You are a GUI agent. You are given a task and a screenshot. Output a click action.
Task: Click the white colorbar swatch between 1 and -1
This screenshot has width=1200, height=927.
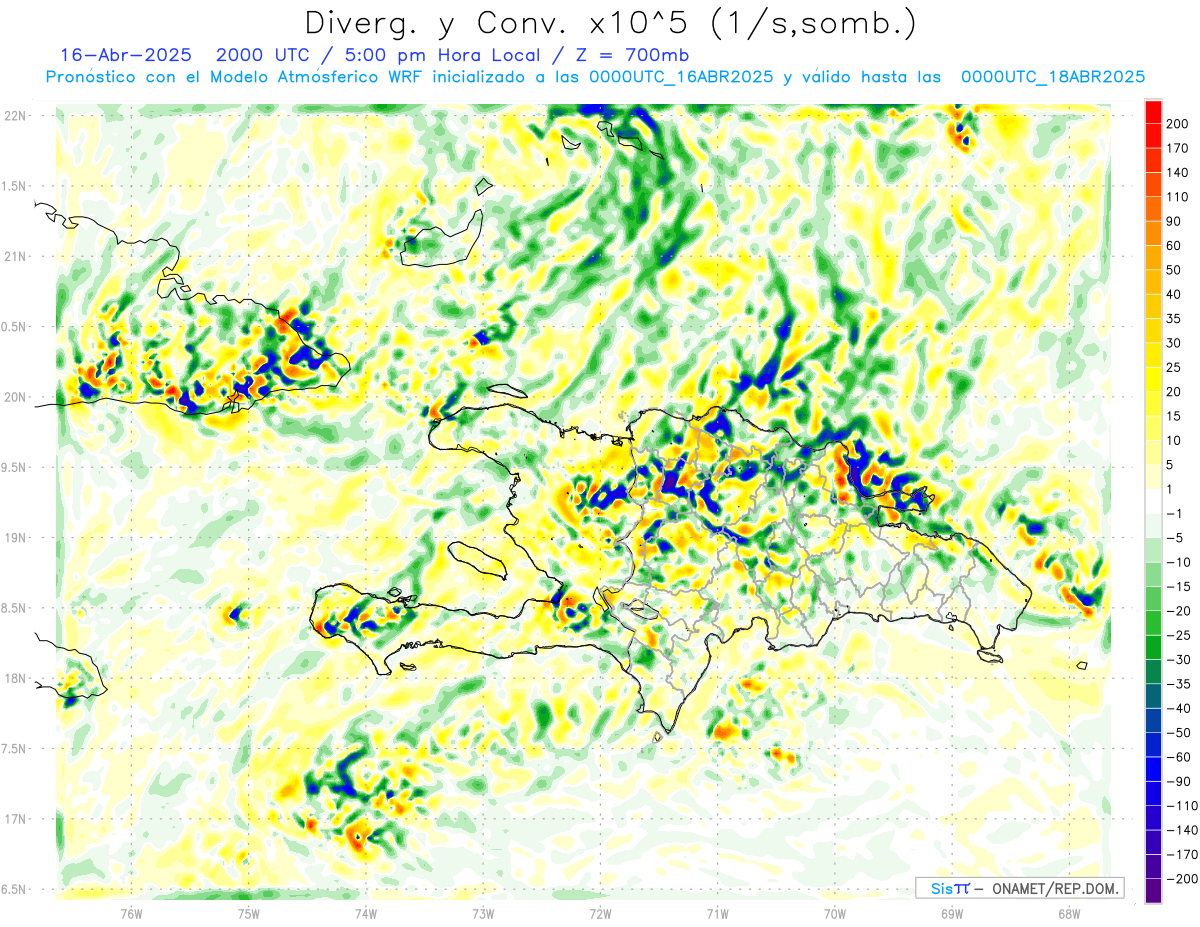pyautogui.click(x=1154, y=502)
